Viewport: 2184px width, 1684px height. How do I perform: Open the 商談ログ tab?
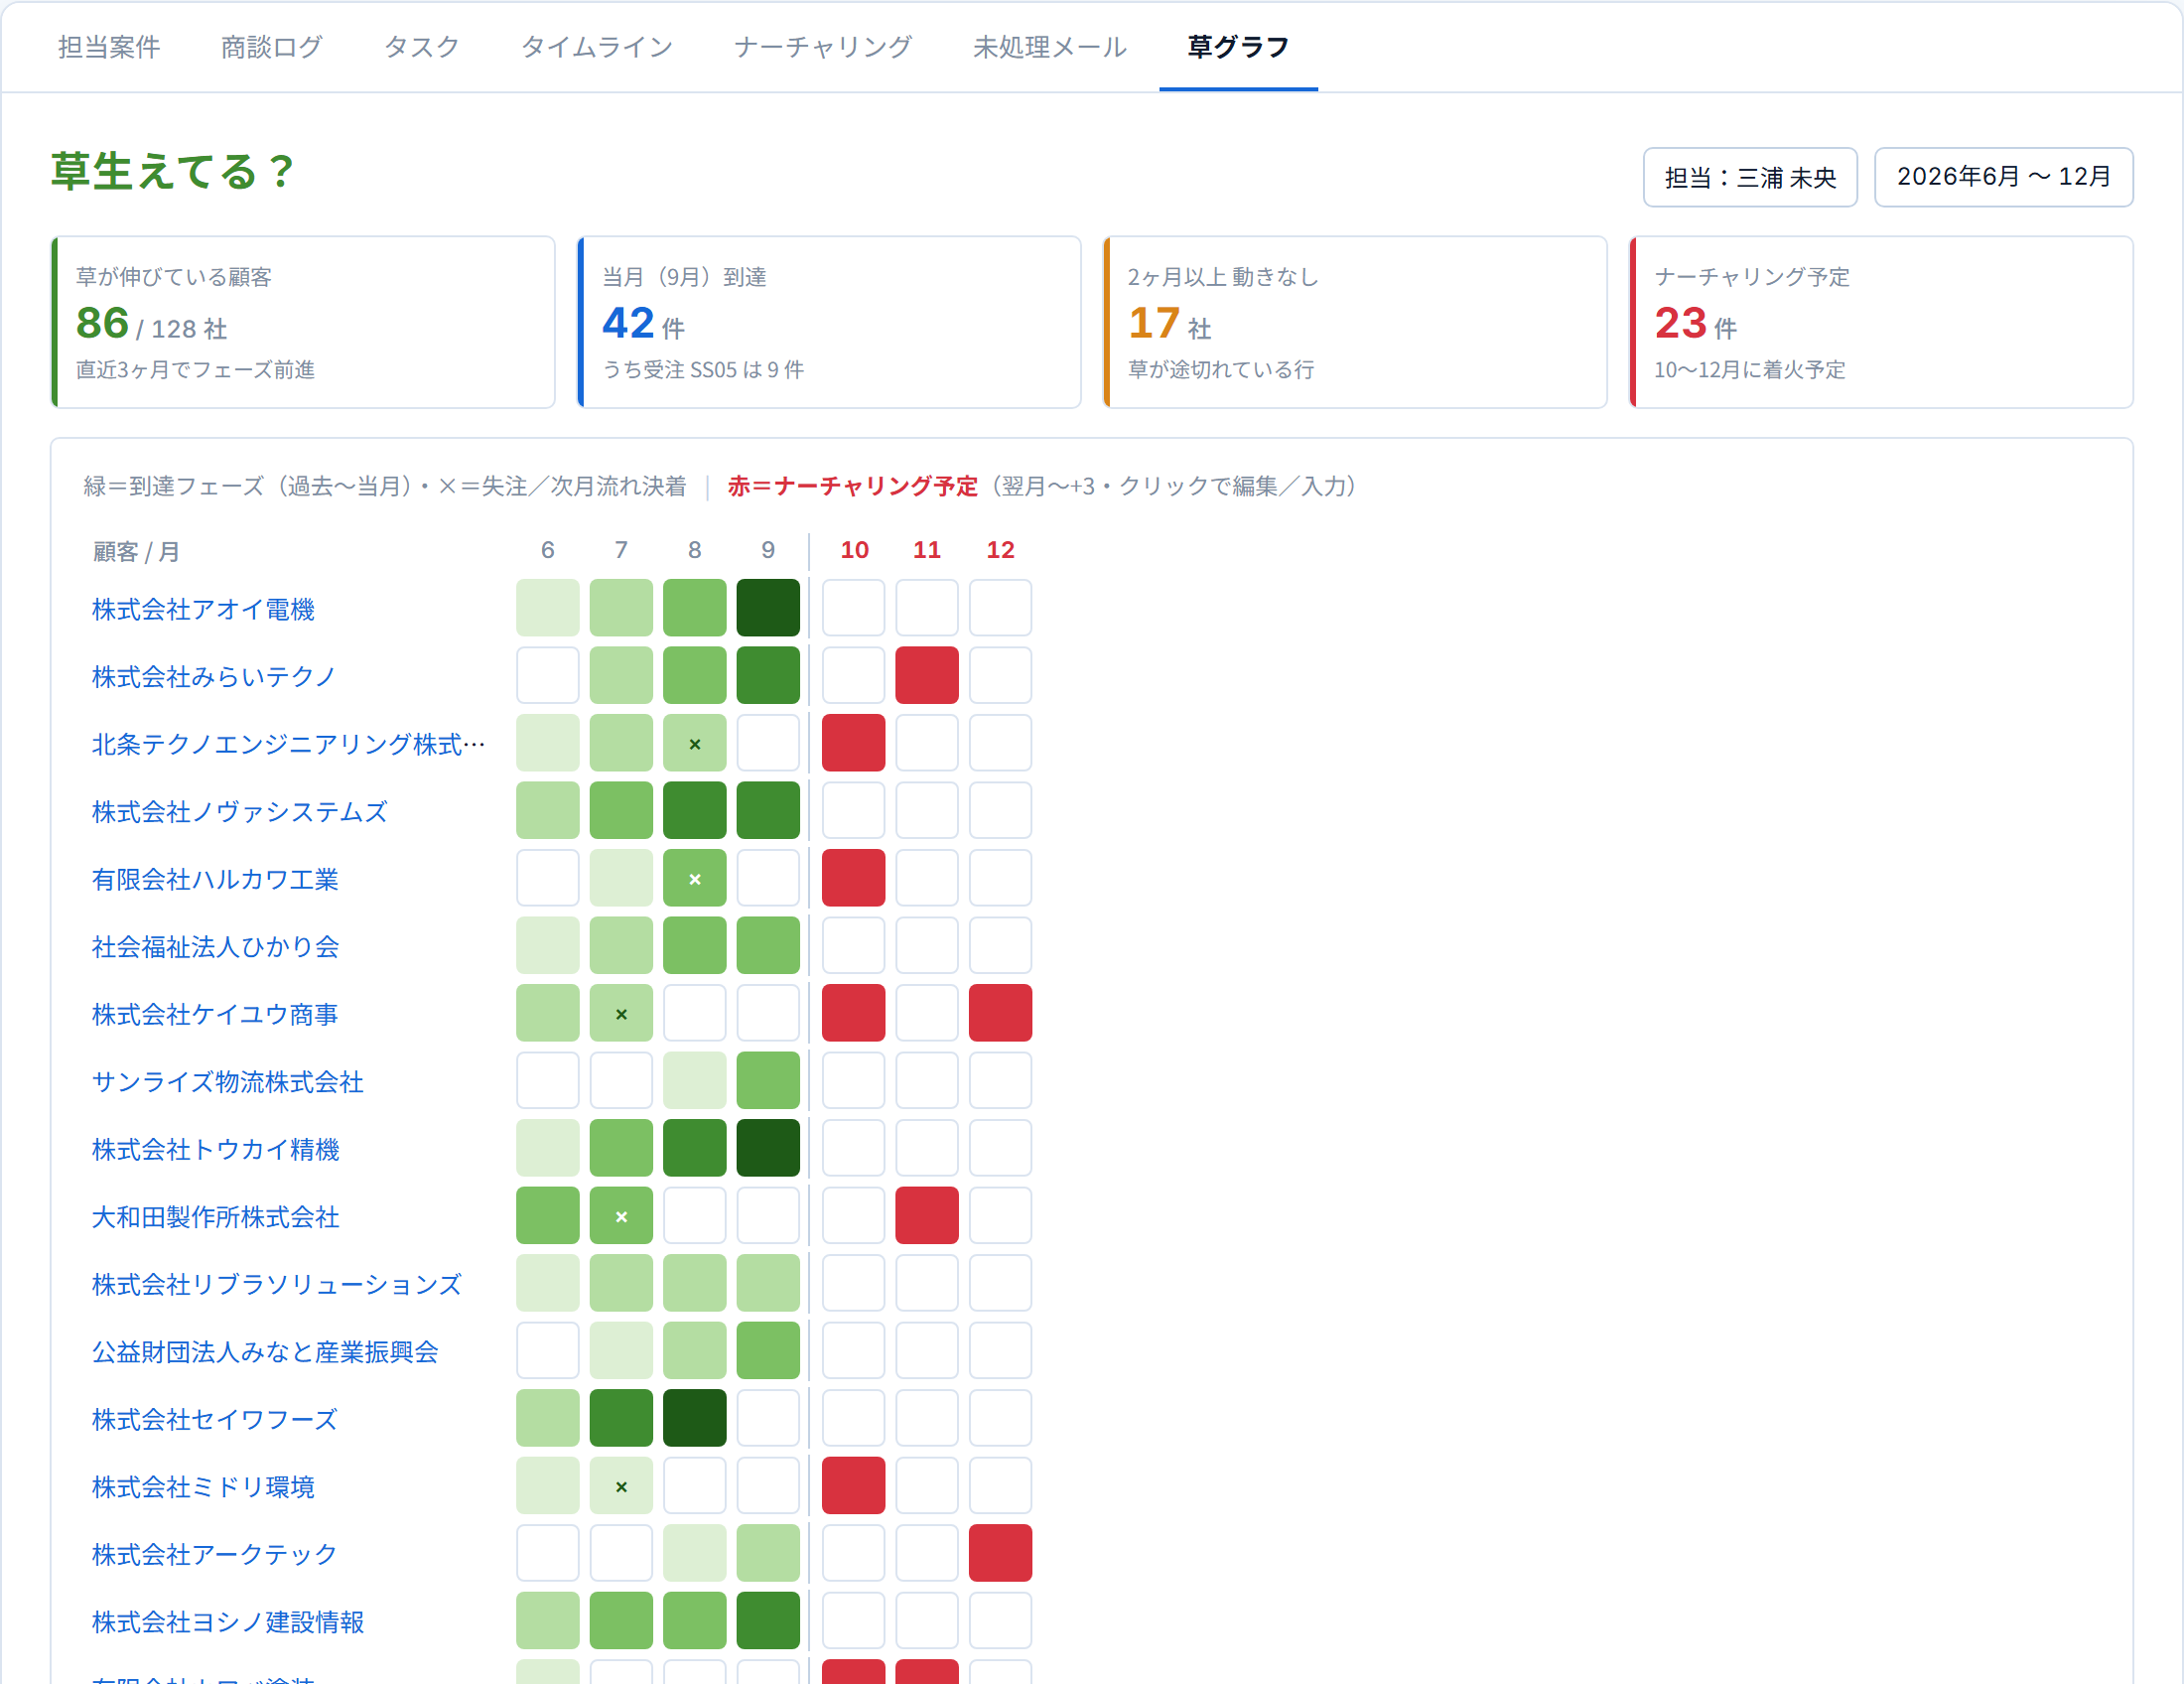272,47
